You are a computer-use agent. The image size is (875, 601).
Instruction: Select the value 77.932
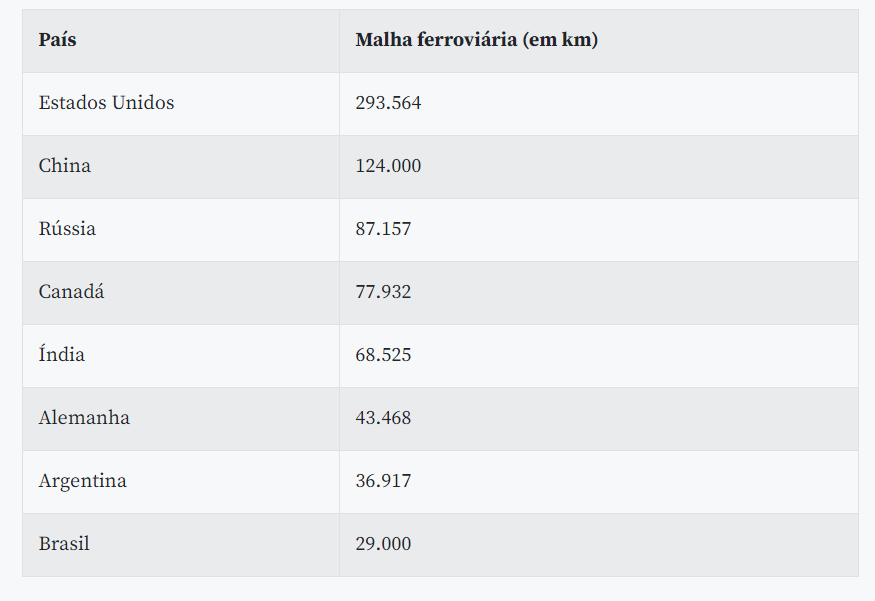pyautogui.click(x=383, y=292)
